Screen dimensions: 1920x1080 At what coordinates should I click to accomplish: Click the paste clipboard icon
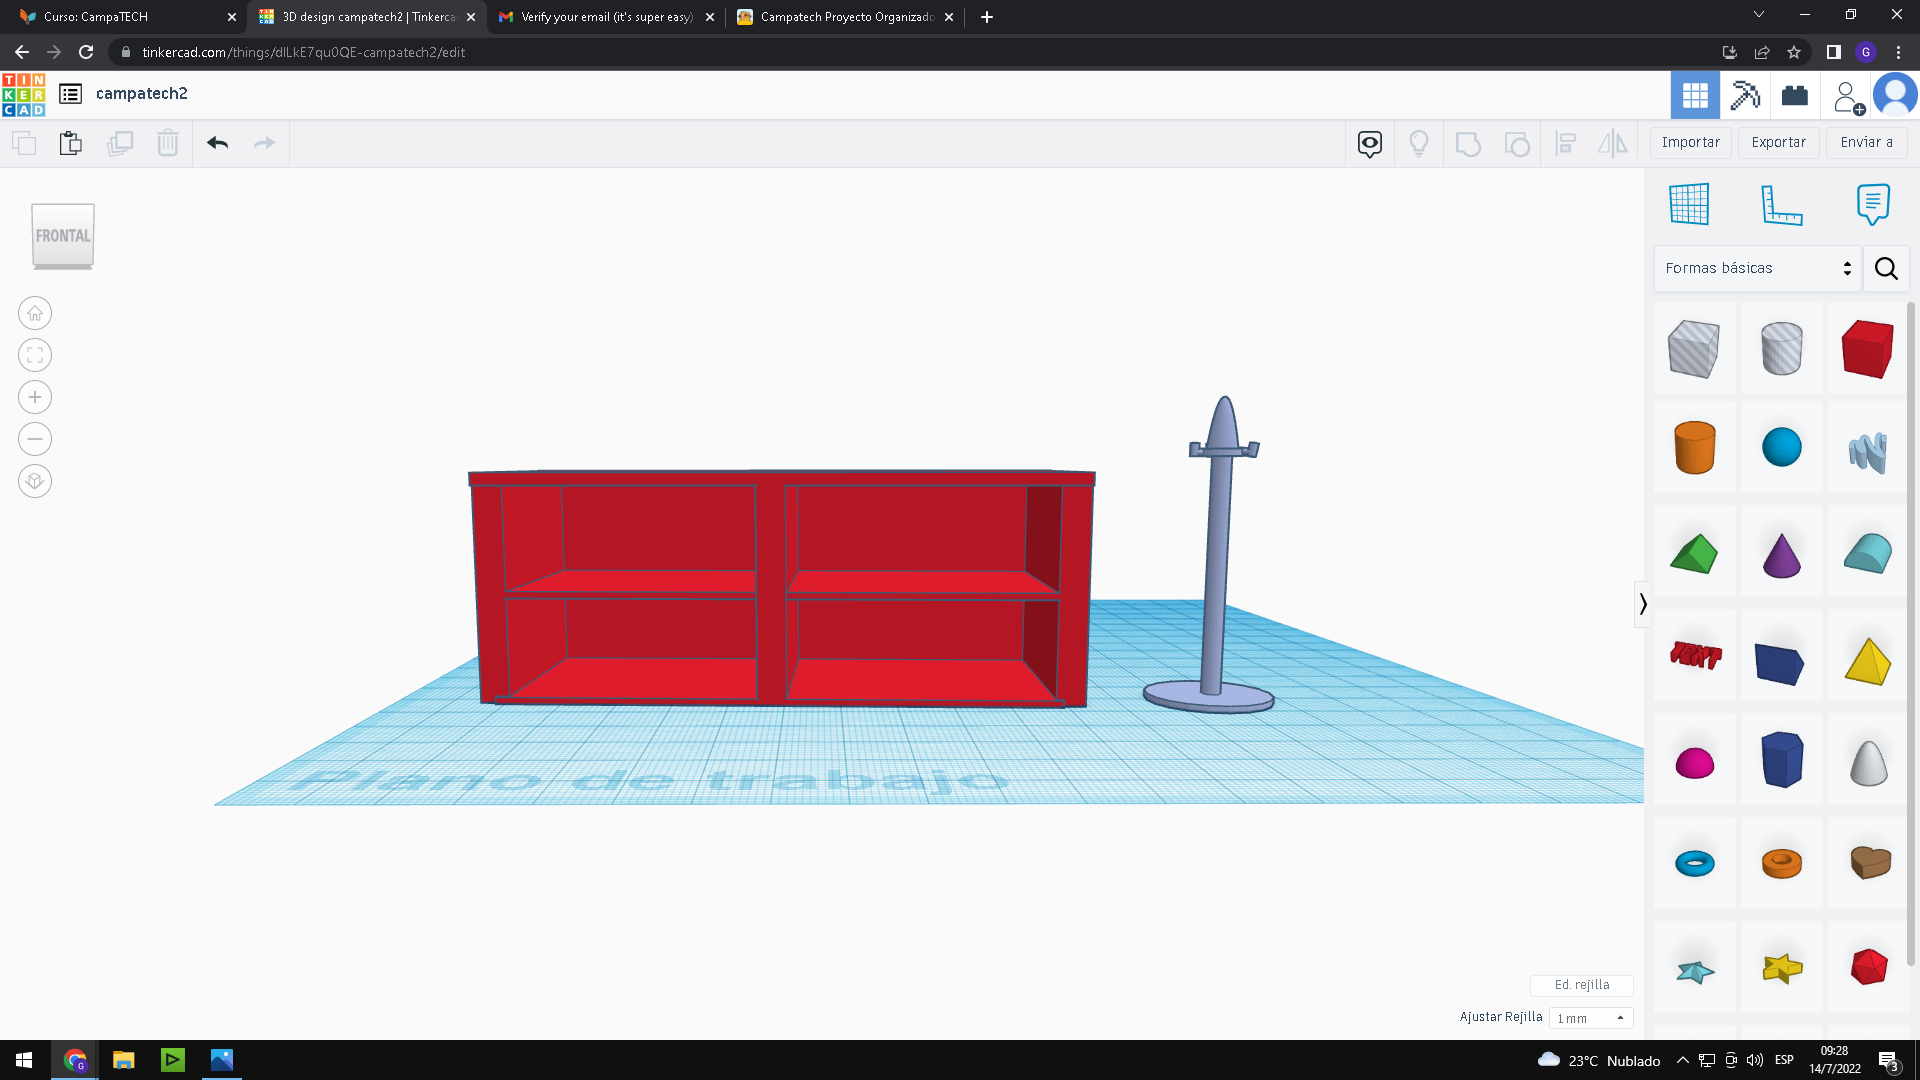pos(70,143)
